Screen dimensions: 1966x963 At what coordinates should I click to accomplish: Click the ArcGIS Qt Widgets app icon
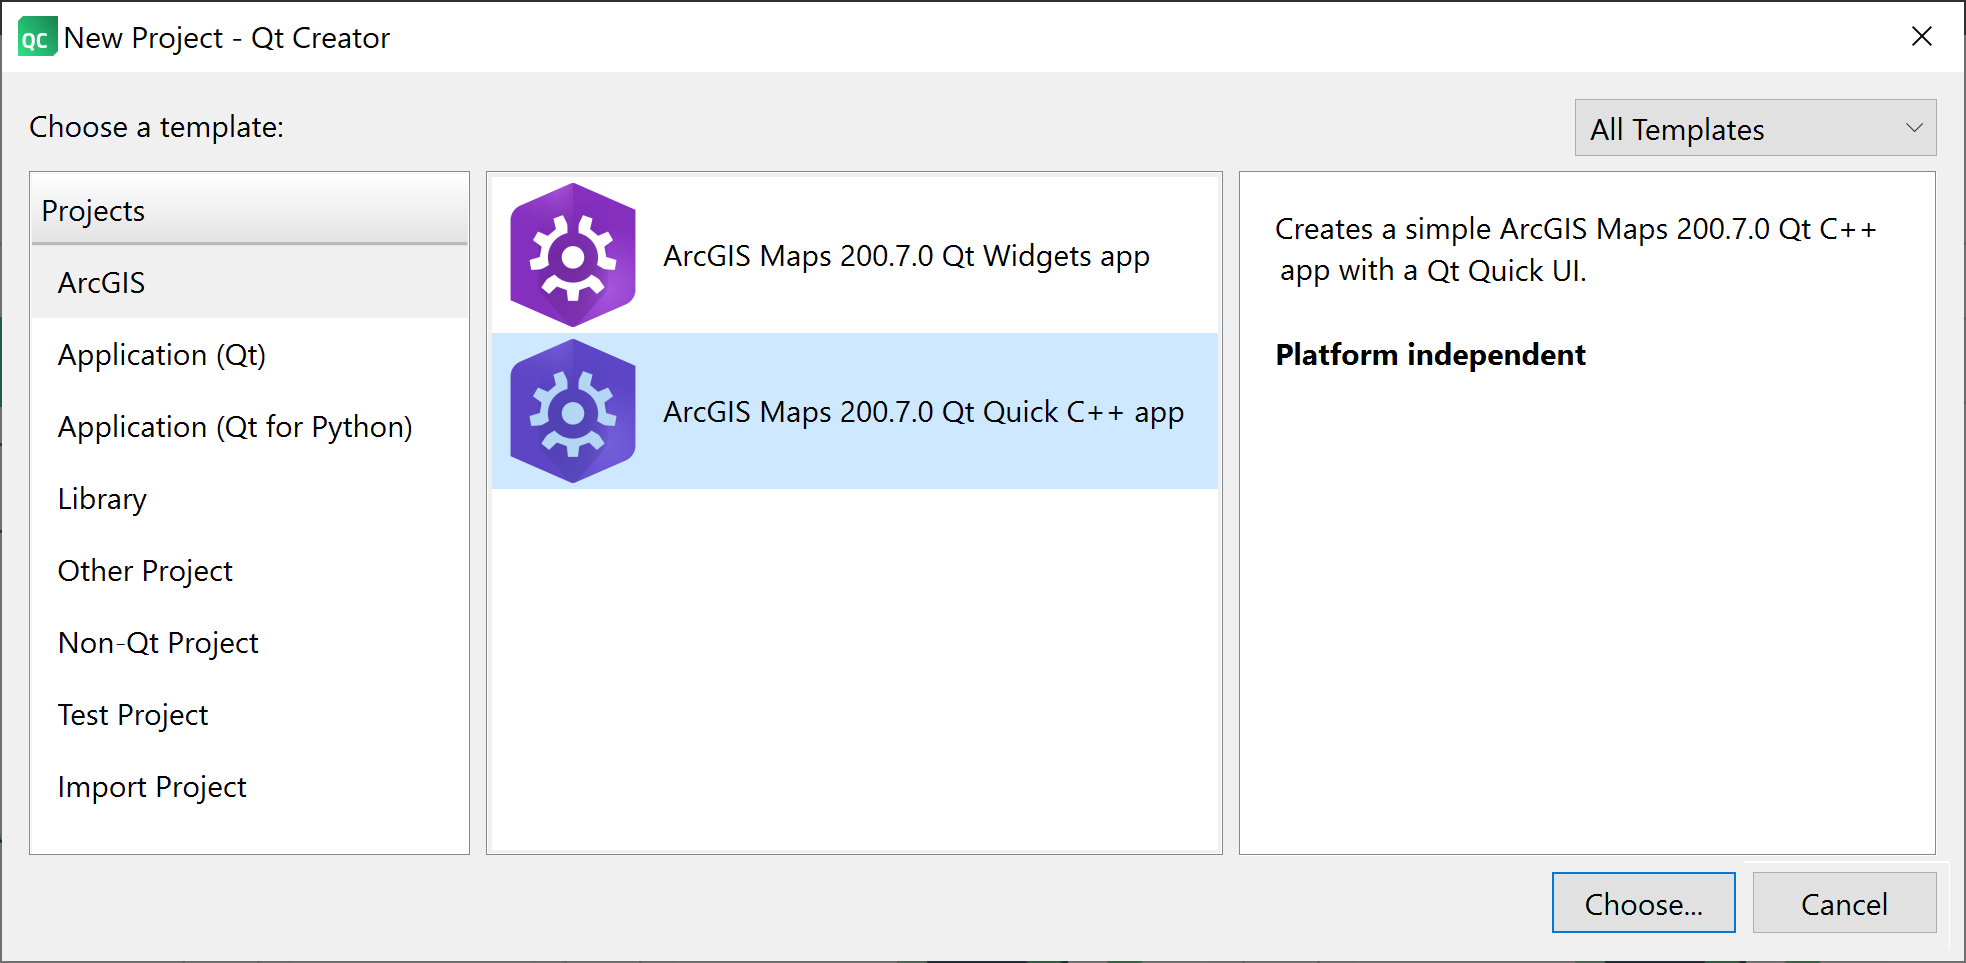(x=572, y=255)
